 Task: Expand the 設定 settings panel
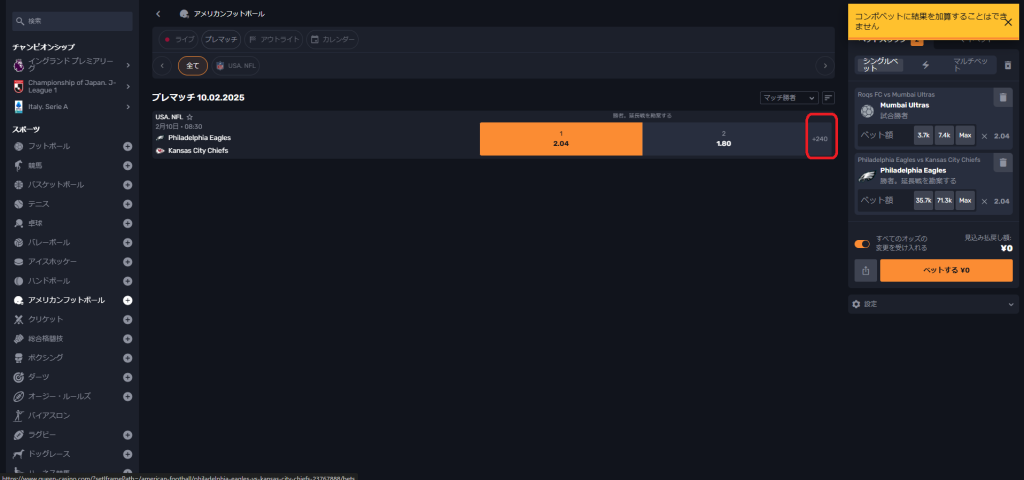tap(933, 304)
